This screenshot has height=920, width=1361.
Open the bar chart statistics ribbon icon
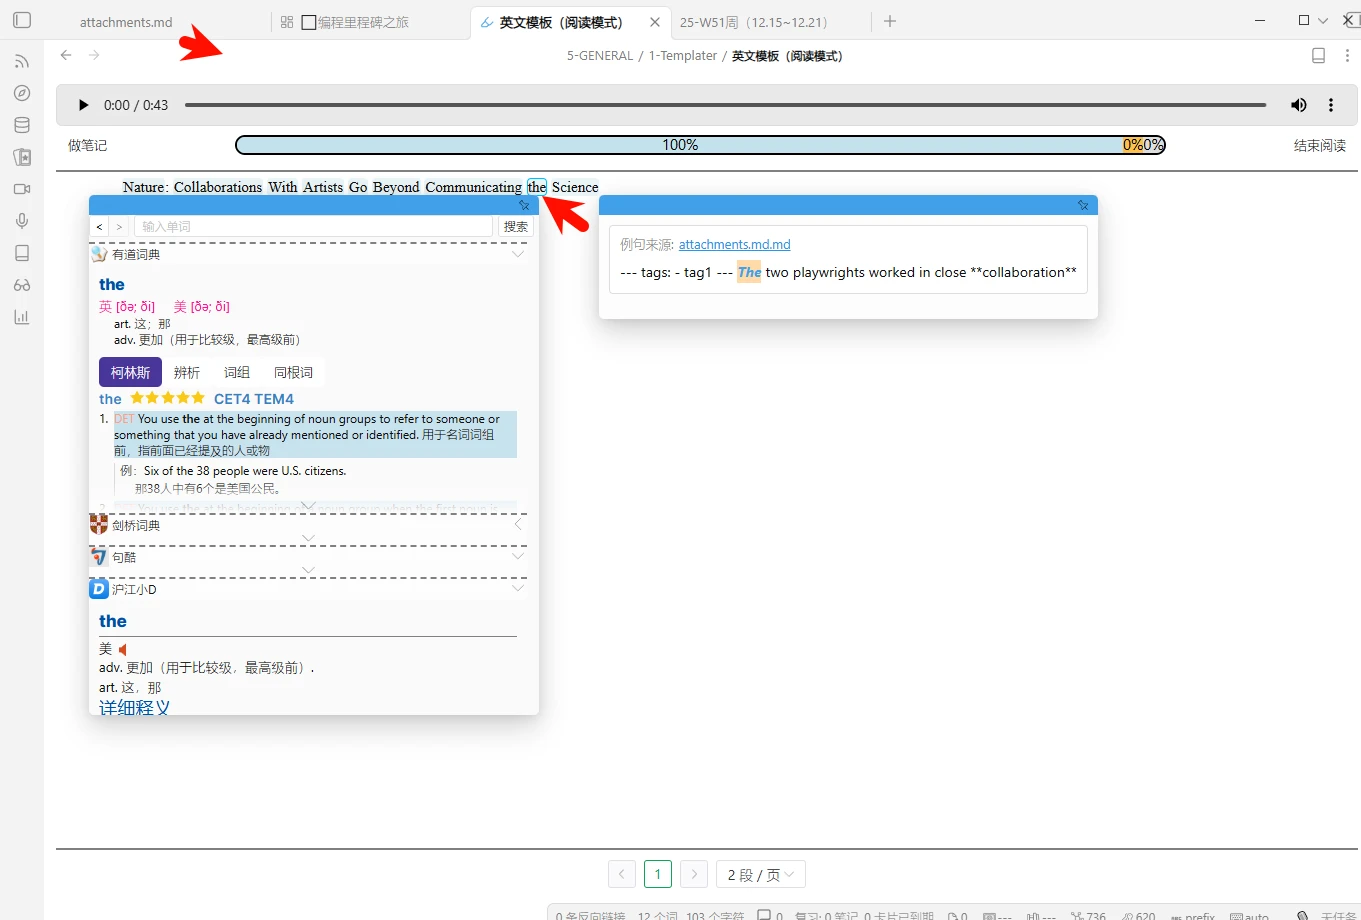22,317
